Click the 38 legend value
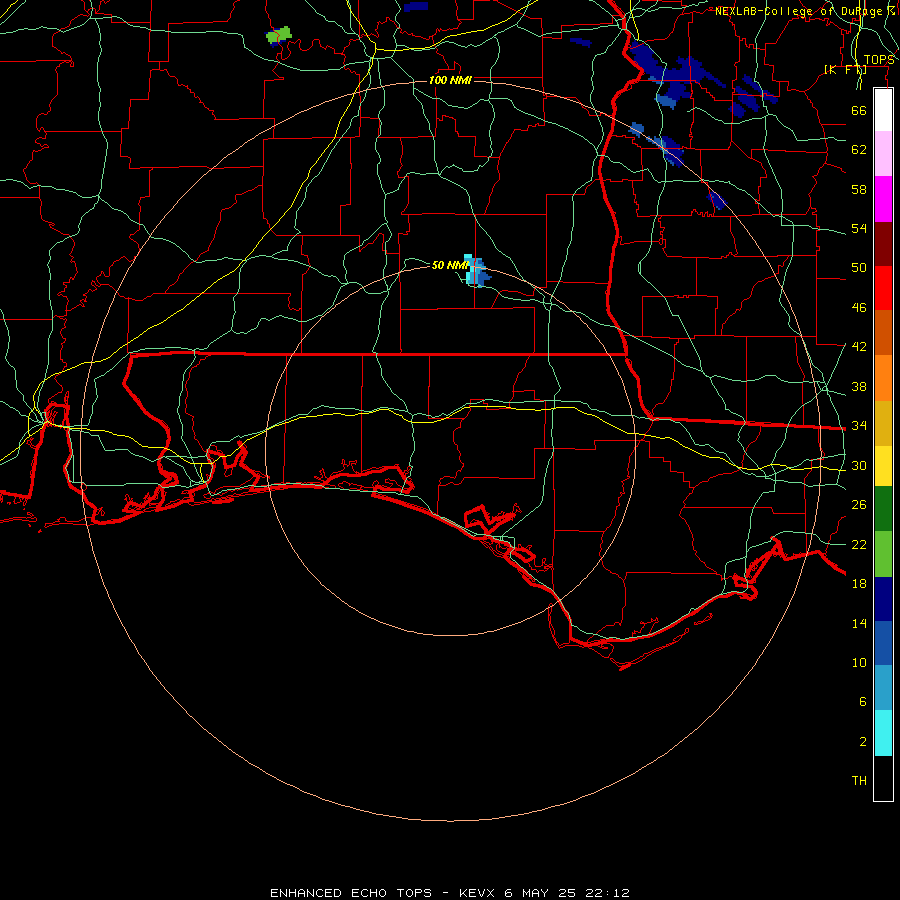900x900 pixels. click(x=859, y=386)
